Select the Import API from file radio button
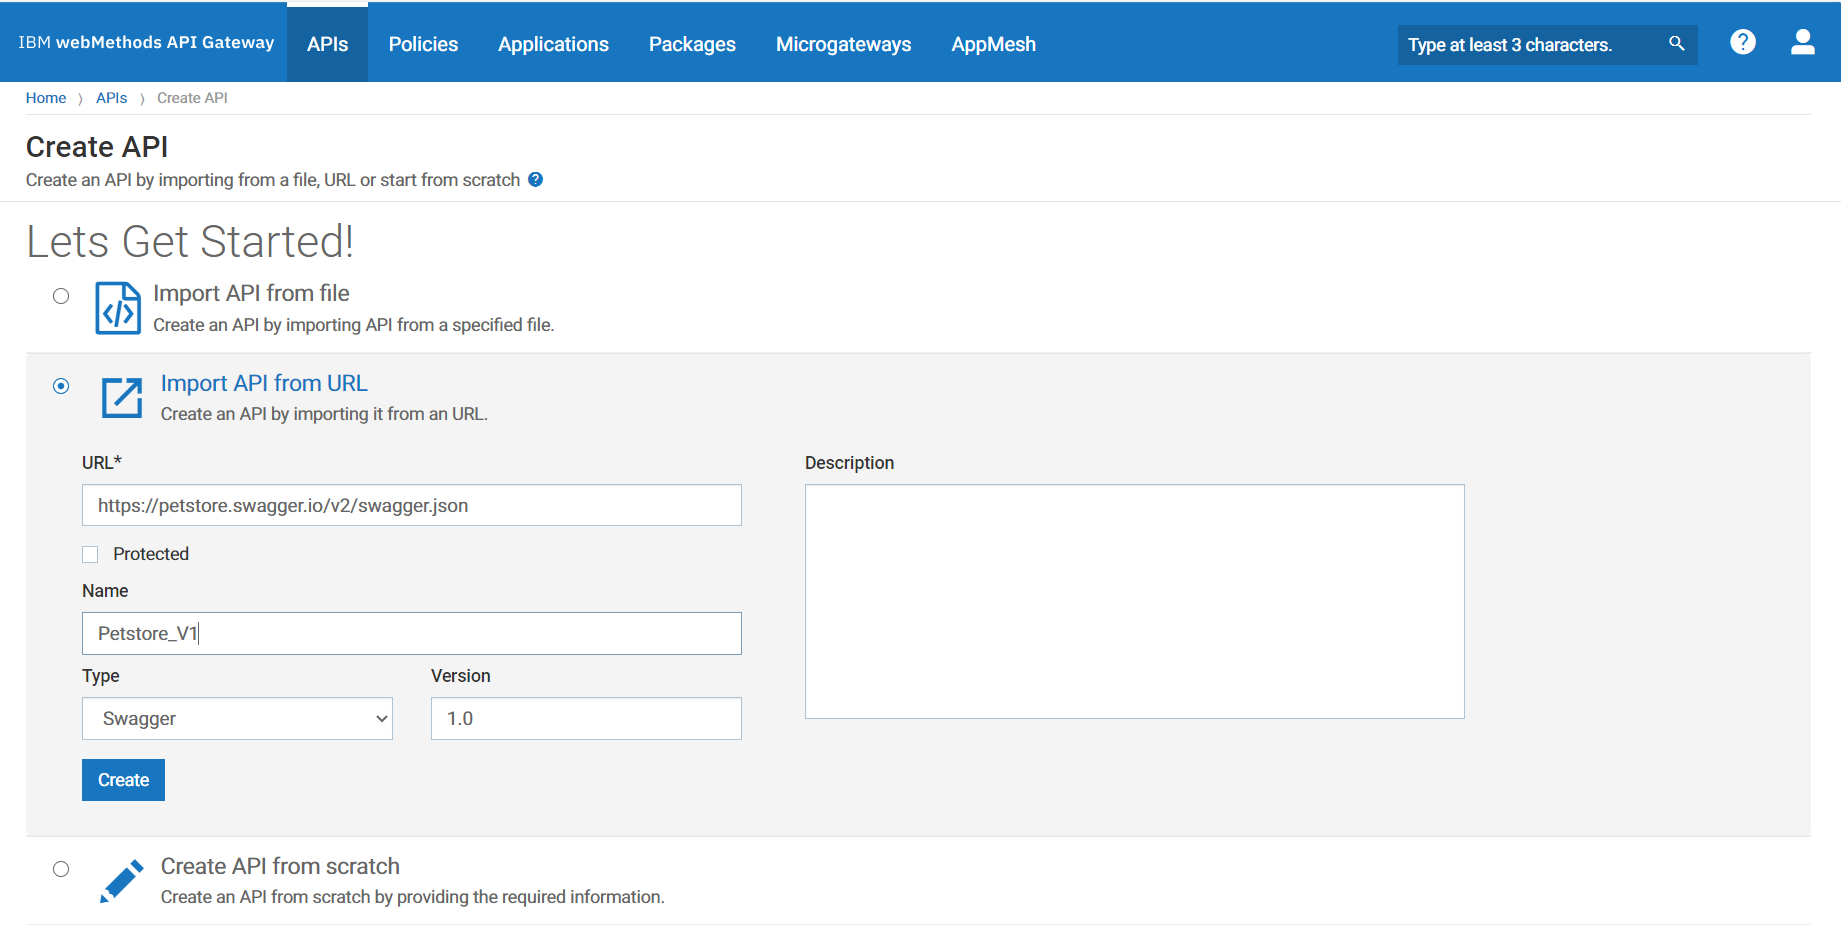Image resolution: width=1841 pixels, height=925 pixels. [x=61, y=296]
